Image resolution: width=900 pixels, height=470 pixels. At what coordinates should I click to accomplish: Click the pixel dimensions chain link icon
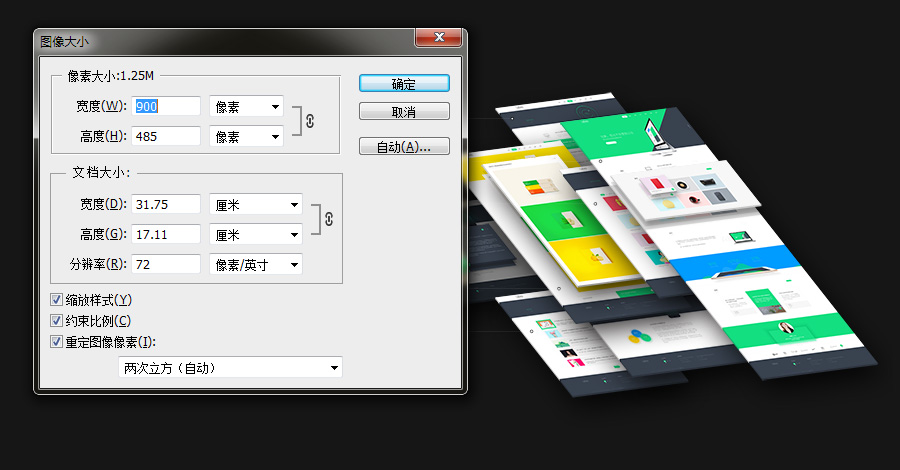click(310, 121)
